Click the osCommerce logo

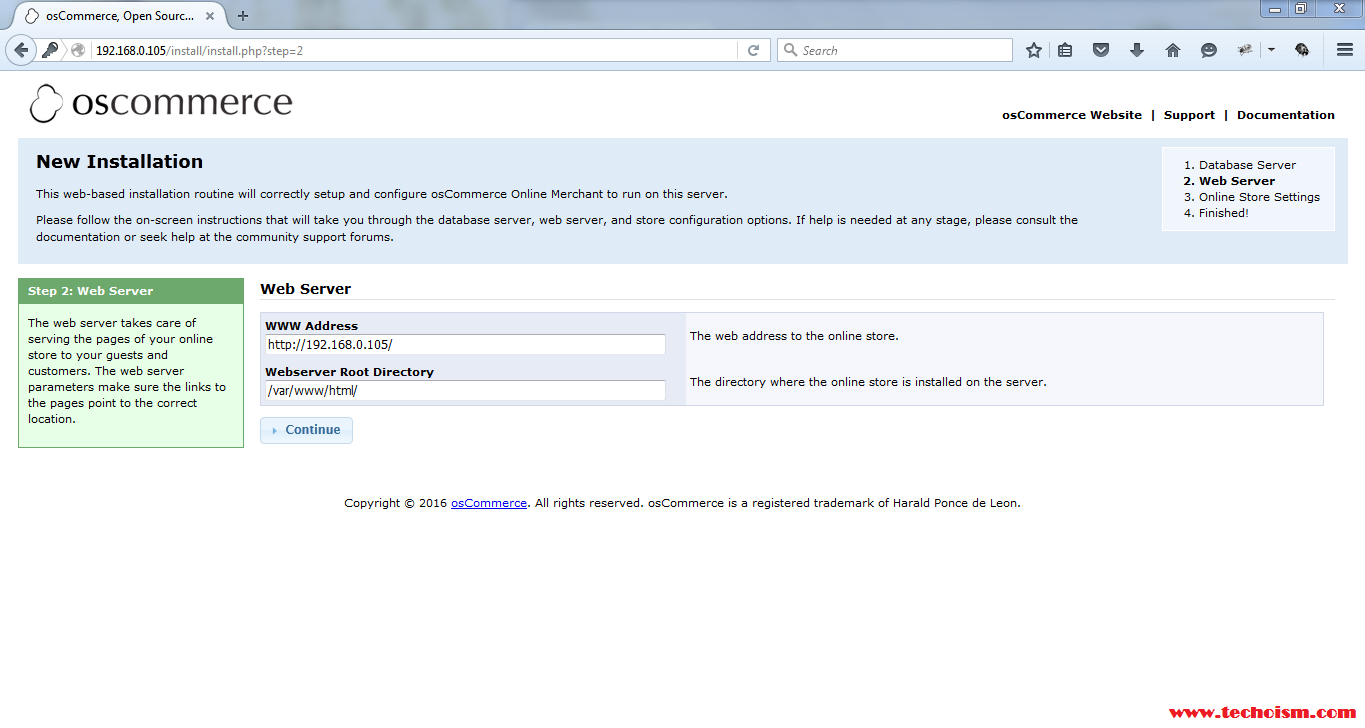click(x=161, y=103)
